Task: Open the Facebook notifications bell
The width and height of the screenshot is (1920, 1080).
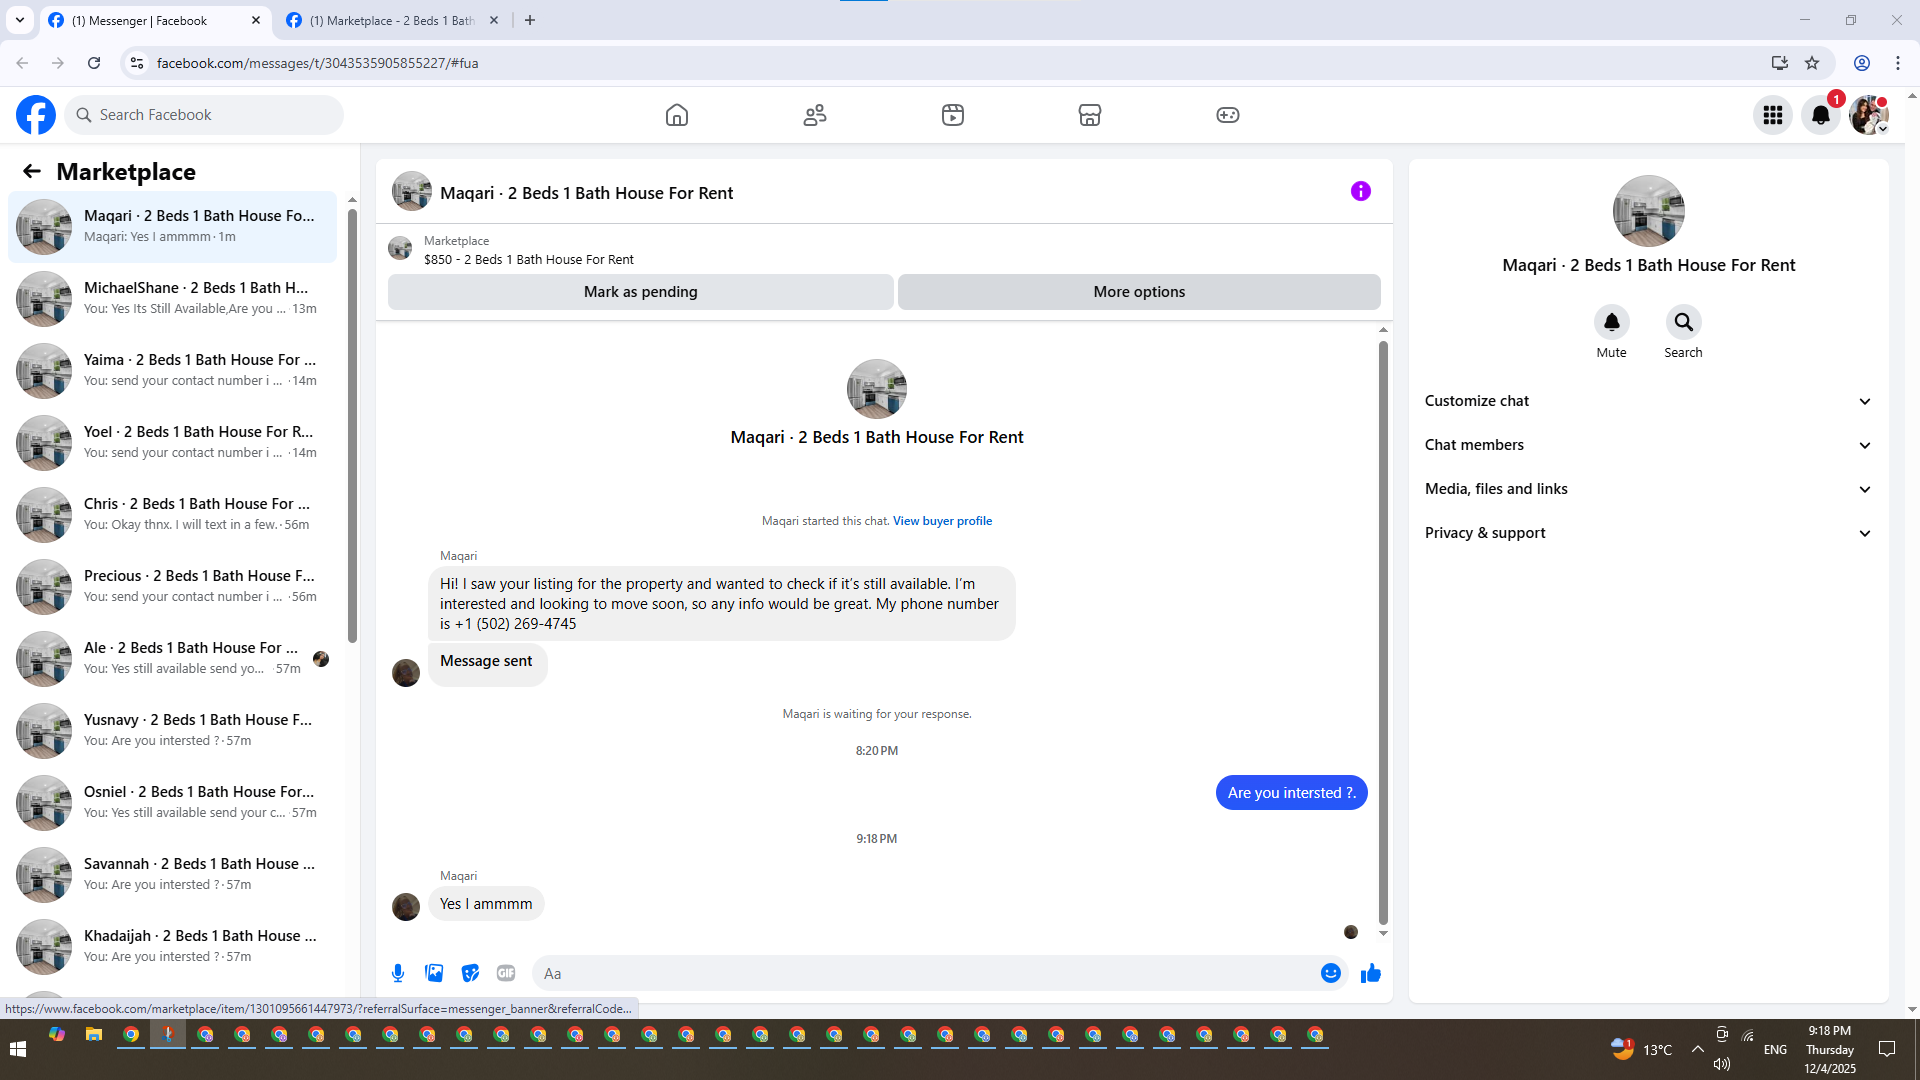Action: tap(1820, 115)
